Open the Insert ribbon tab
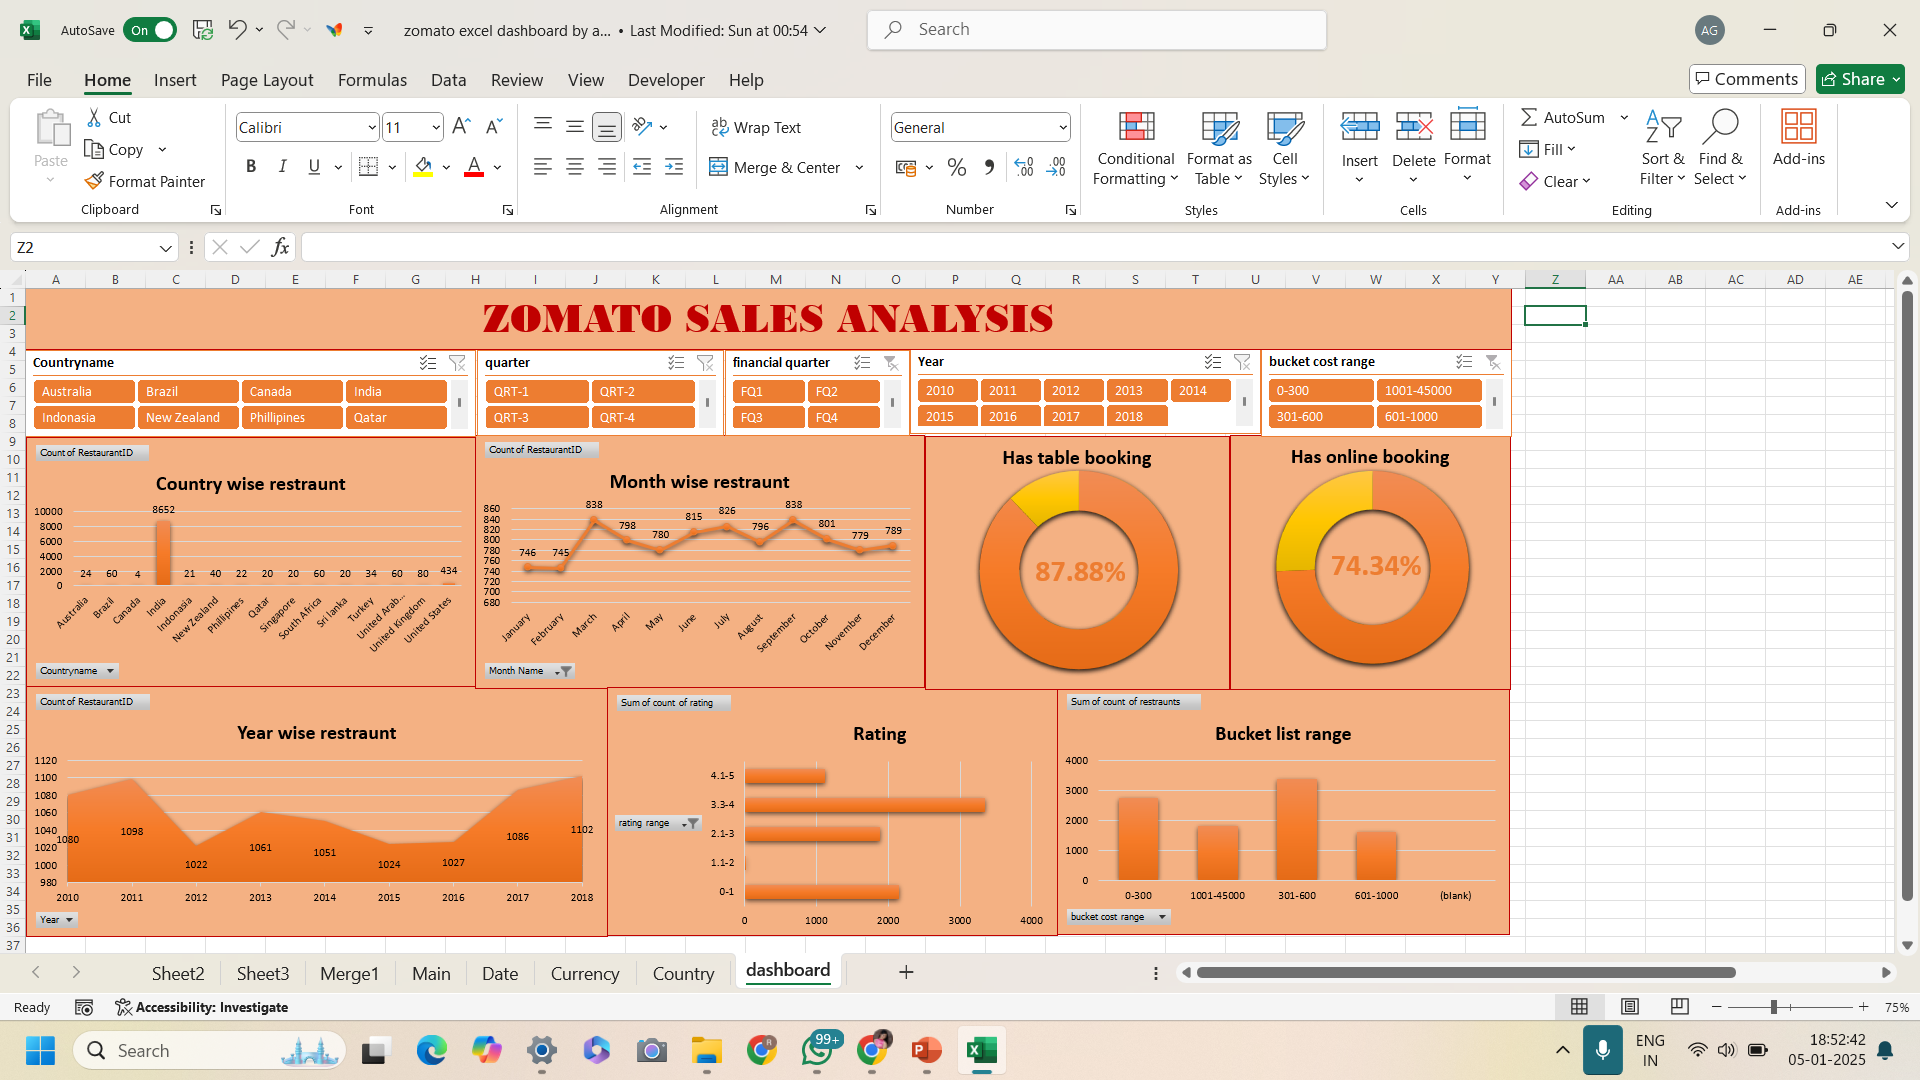1920x1080 pixels. pyautogui.click(x=175, y=80)
